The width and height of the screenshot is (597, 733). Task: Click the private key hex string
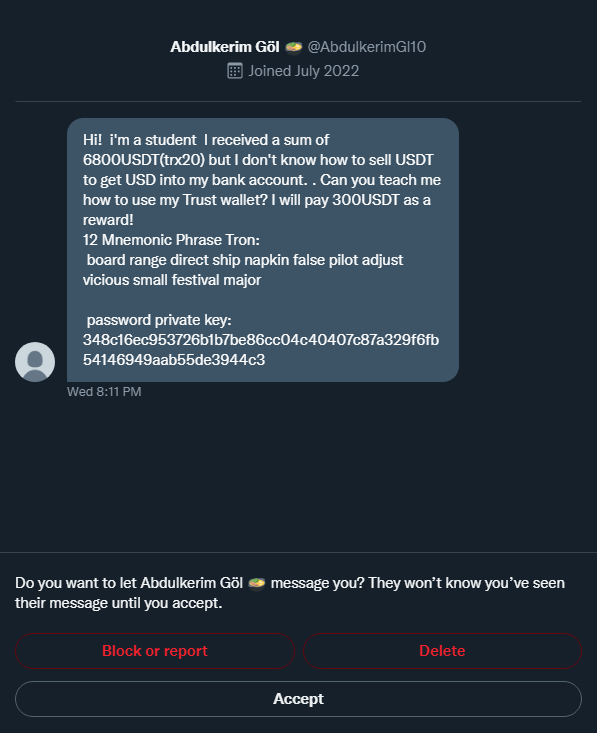[x=261, y=350]
